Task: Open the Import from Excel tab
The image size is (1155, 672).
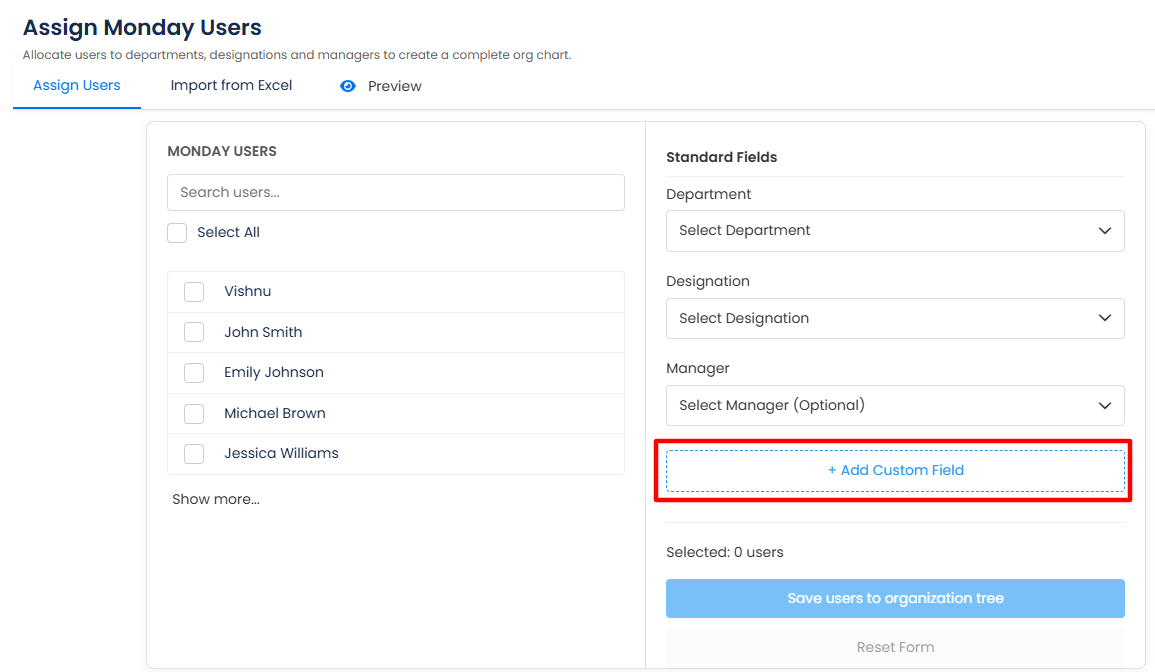Action: [x=231, y=85]
